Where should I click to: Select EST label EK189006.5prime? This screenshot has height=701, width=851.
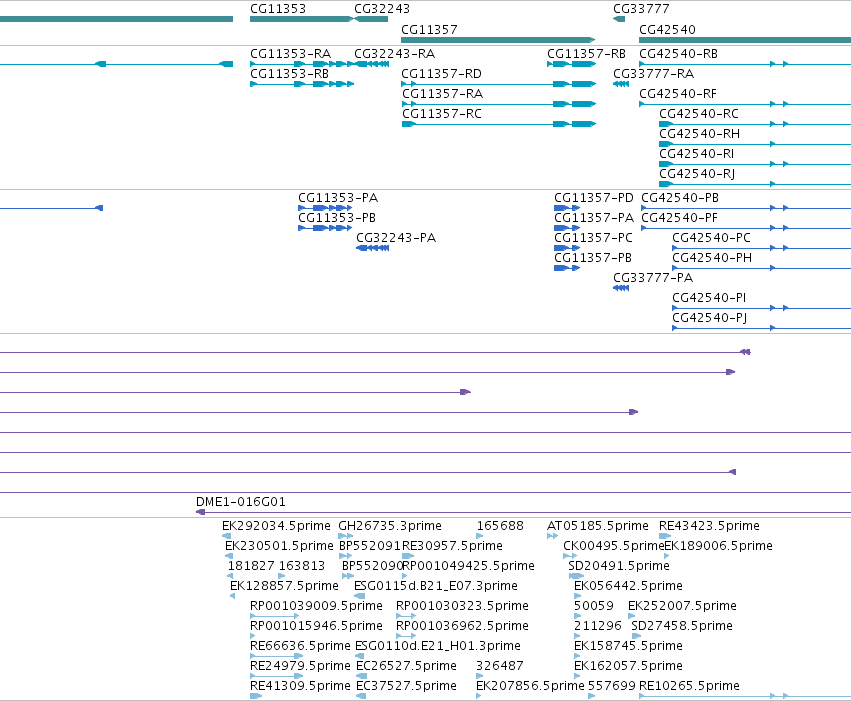(x=719, y=546)
